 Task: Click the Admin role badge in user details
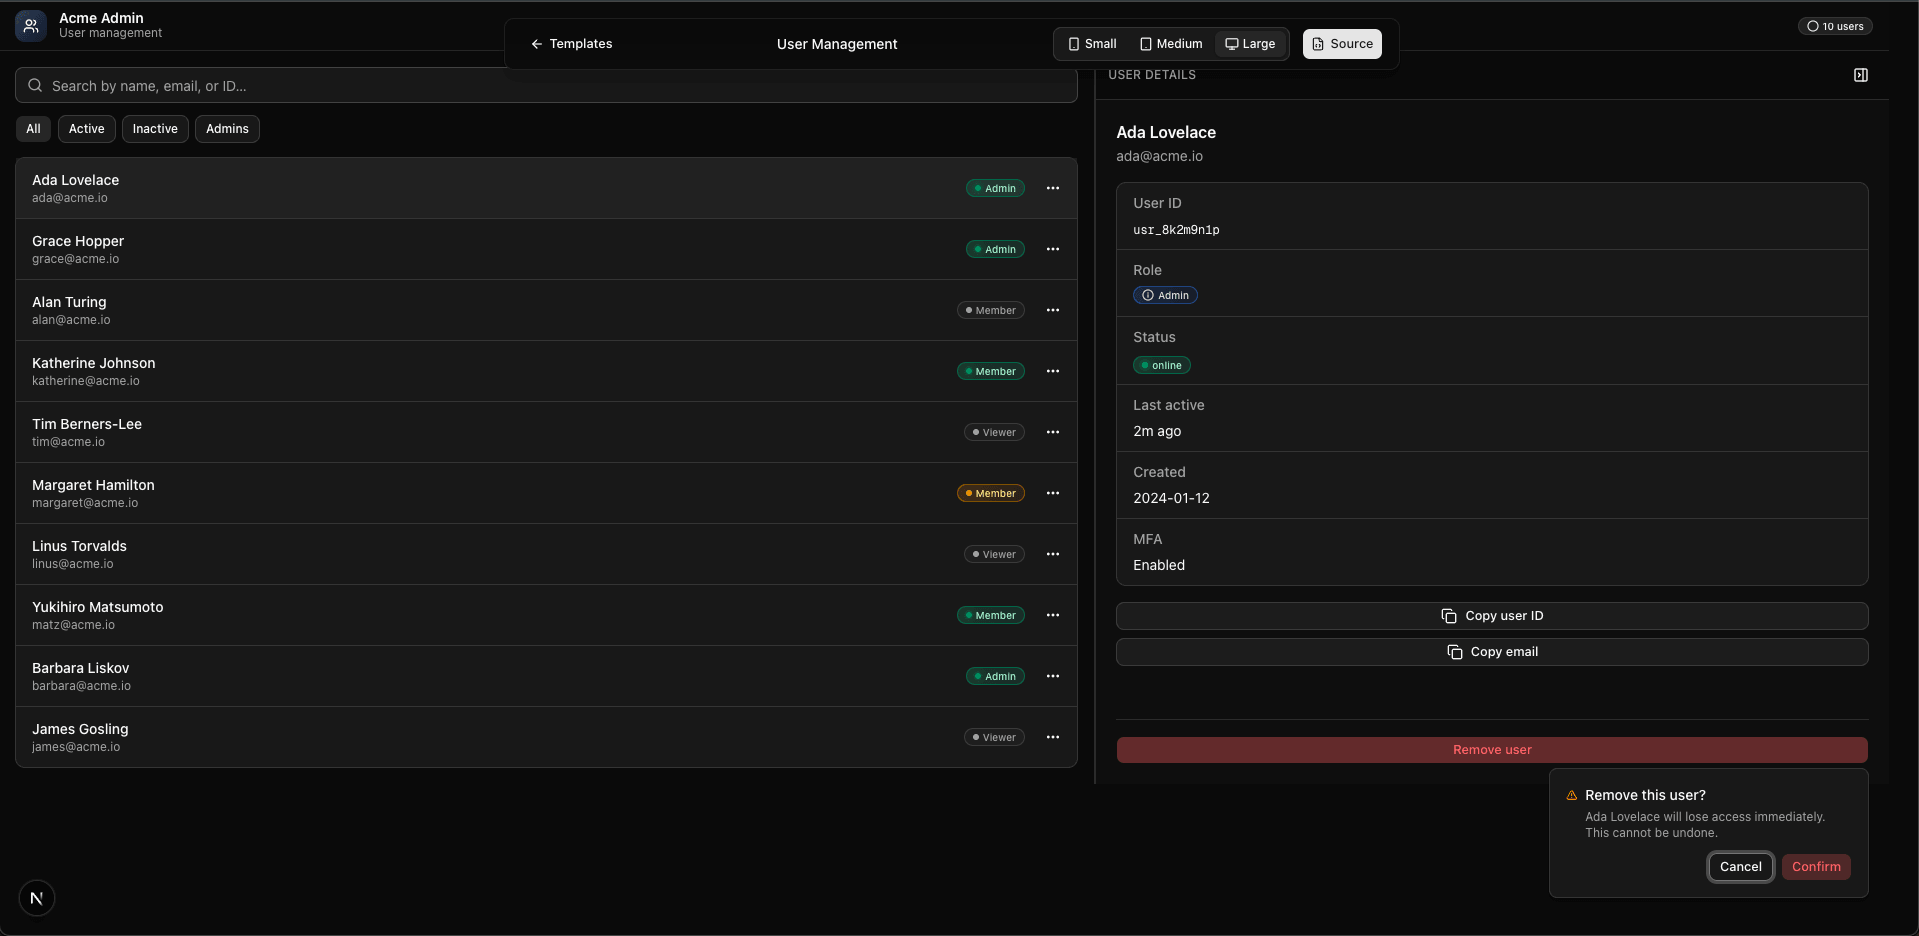1165,295
